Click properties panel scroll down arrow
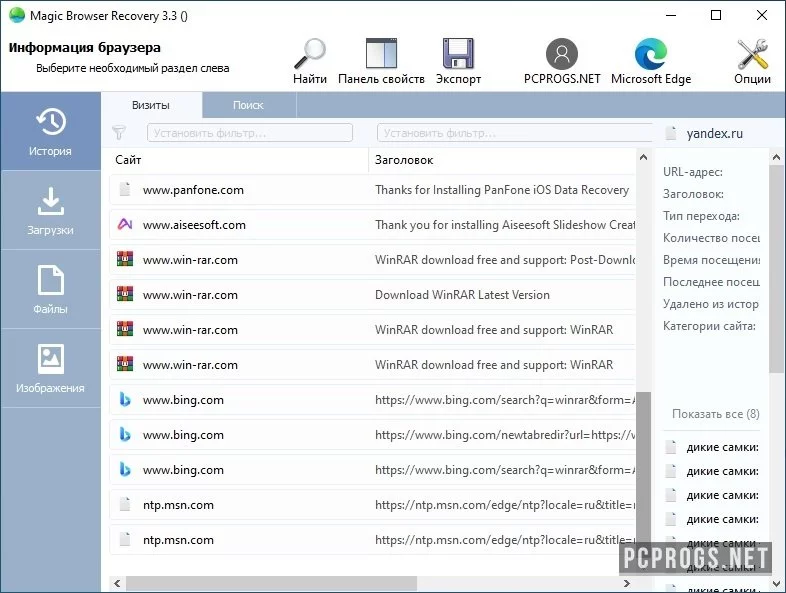Screen dimensions: 786x593 click(776, 583)
